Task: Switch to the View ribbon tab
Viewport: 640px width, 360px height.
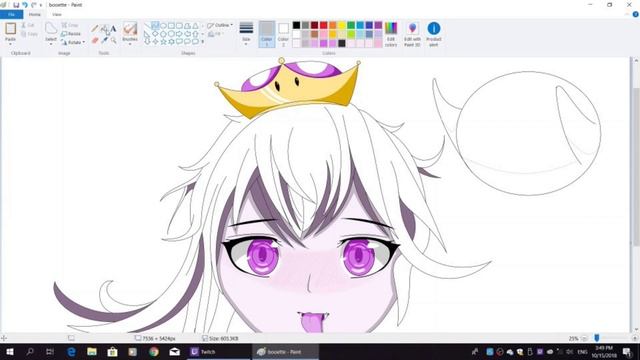Action: (57, 14)
